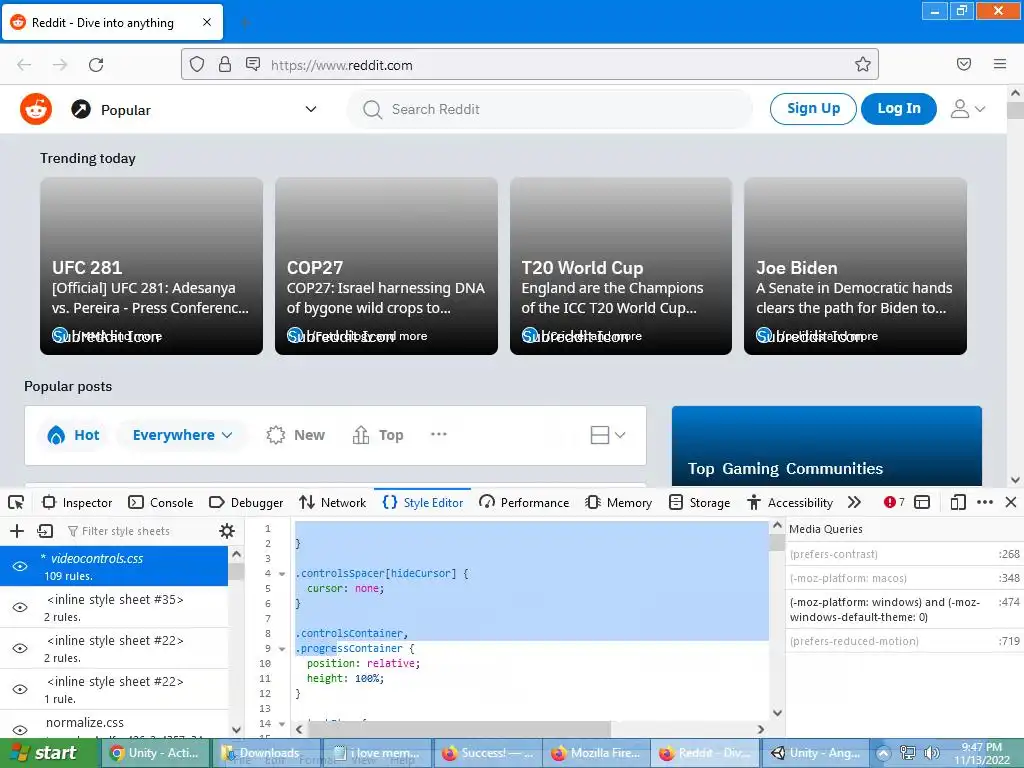Open the Firefox hamburger menu
This screenshot has width=1024, height=768.
pos(1000,64)
